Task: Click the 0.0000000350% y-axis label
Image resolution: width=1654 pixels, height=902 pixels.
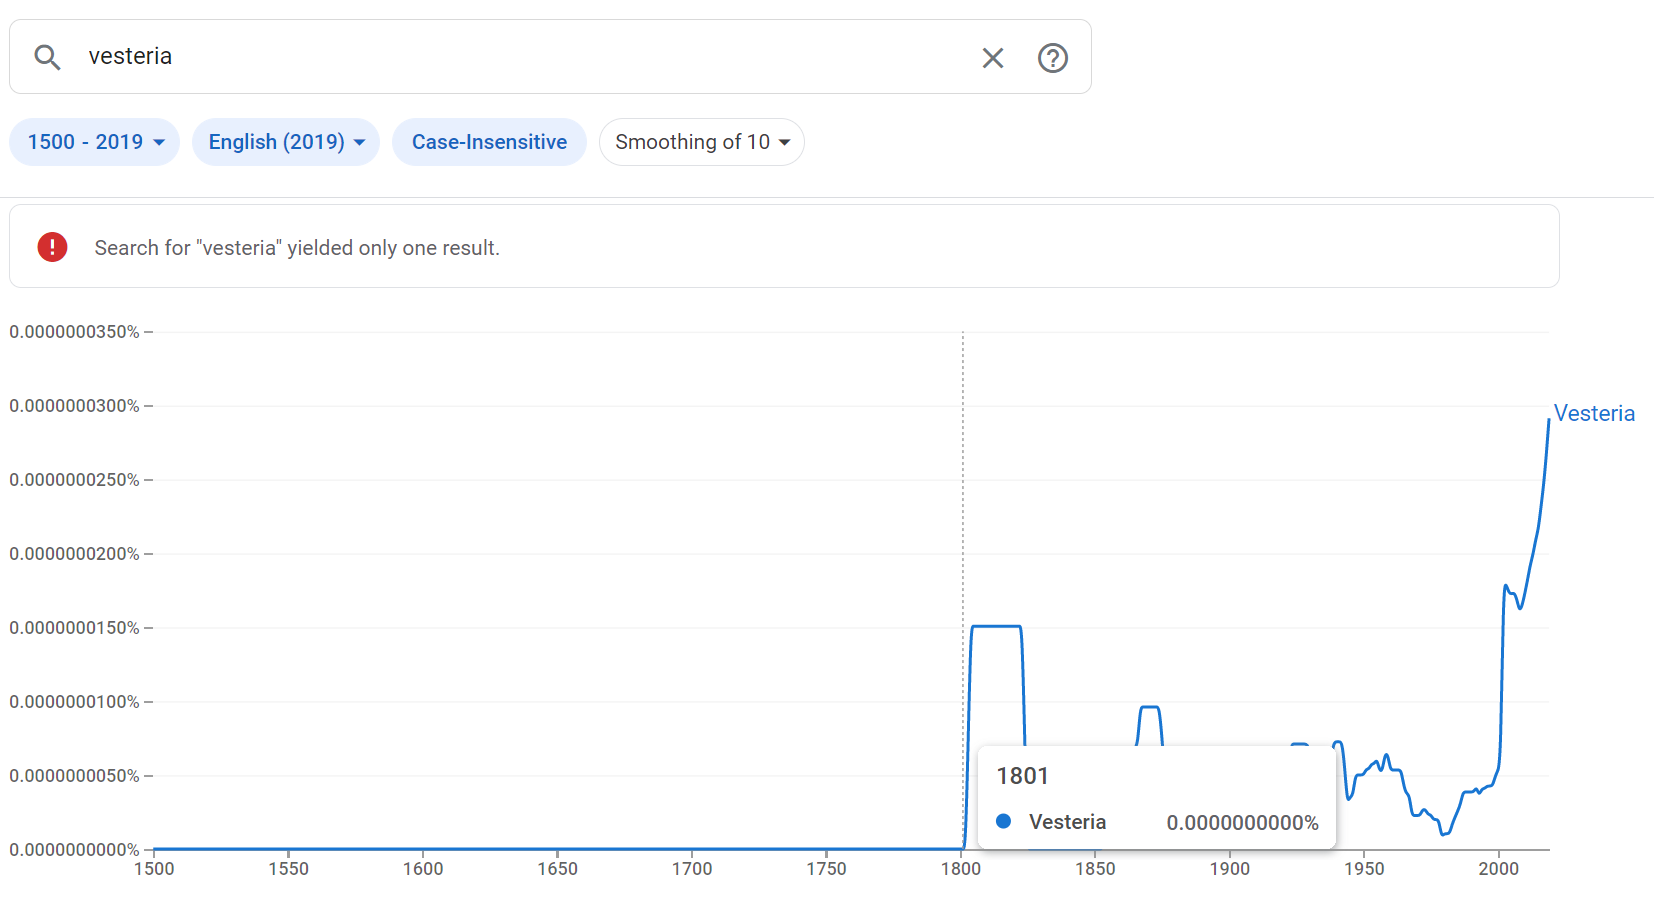Action: (75, 332)
